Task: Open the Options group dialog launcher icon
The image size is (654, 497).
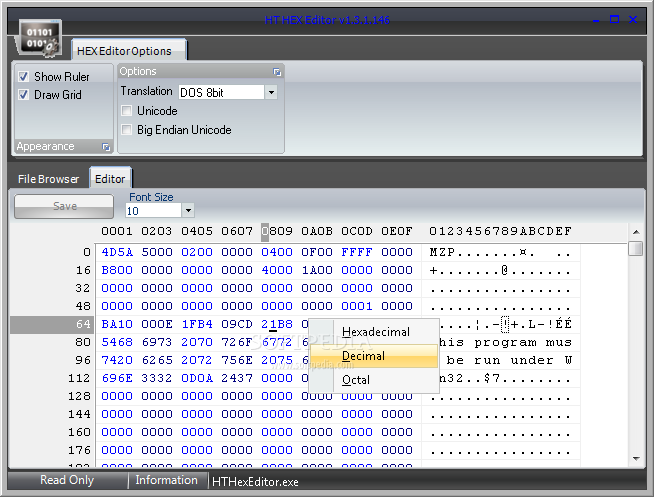Action: coord(277,72)
